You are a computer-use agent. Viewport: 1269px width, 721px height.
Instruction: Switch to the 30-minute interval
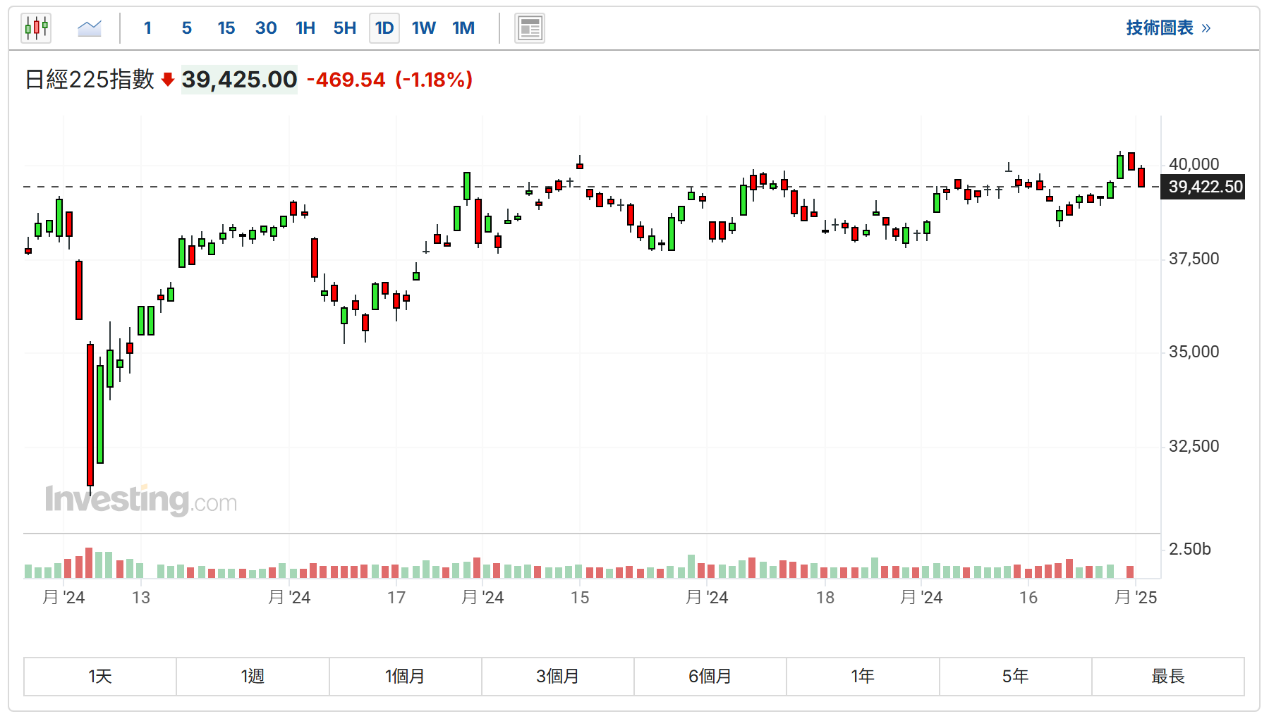(x=266, y=28)
